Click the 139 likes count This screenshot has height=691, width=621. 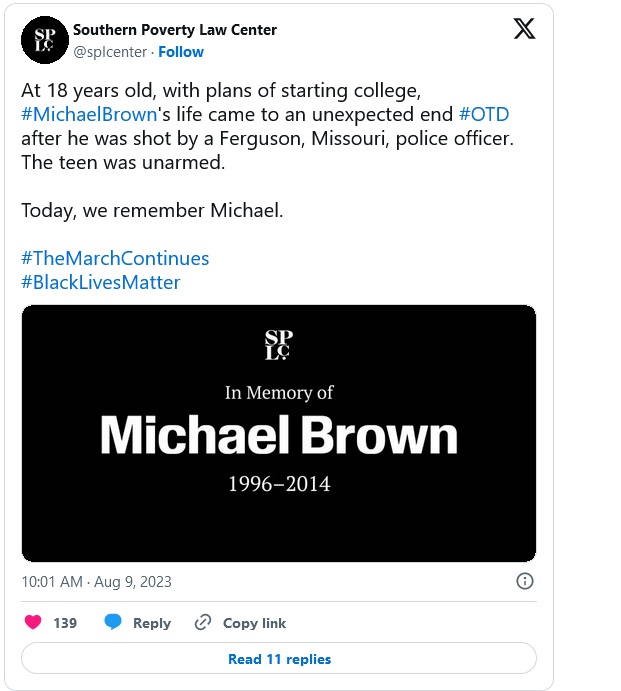[65, 623]
